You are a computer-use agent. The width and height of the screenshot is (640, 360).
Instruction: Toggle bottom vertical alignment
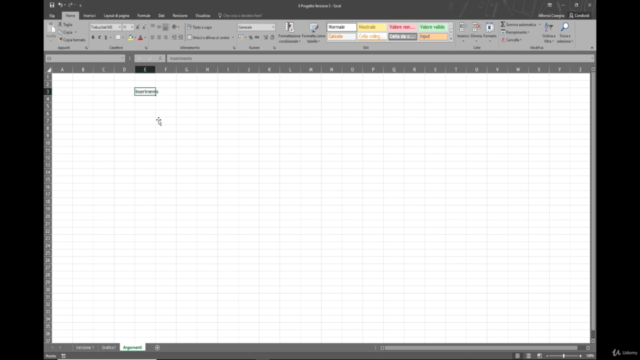(x=165, y=27)
